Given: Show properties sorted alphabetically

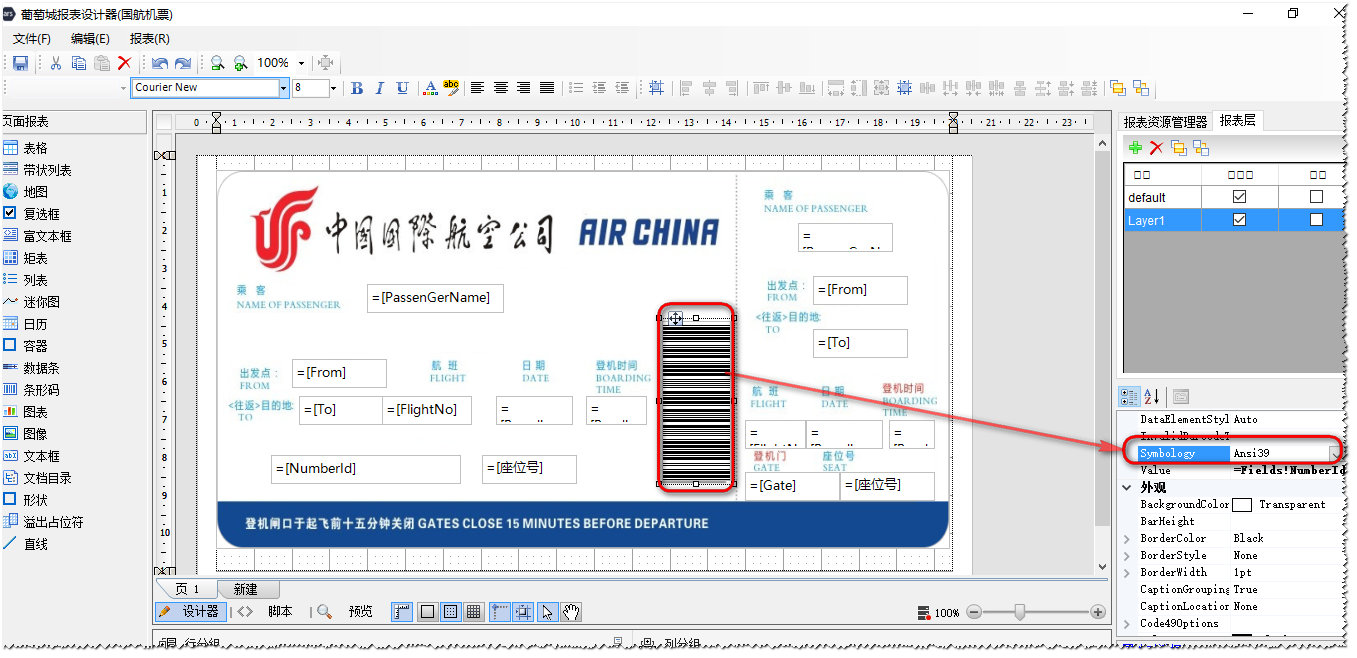Looking at the screenshot, I should (x=1151, y=397).
